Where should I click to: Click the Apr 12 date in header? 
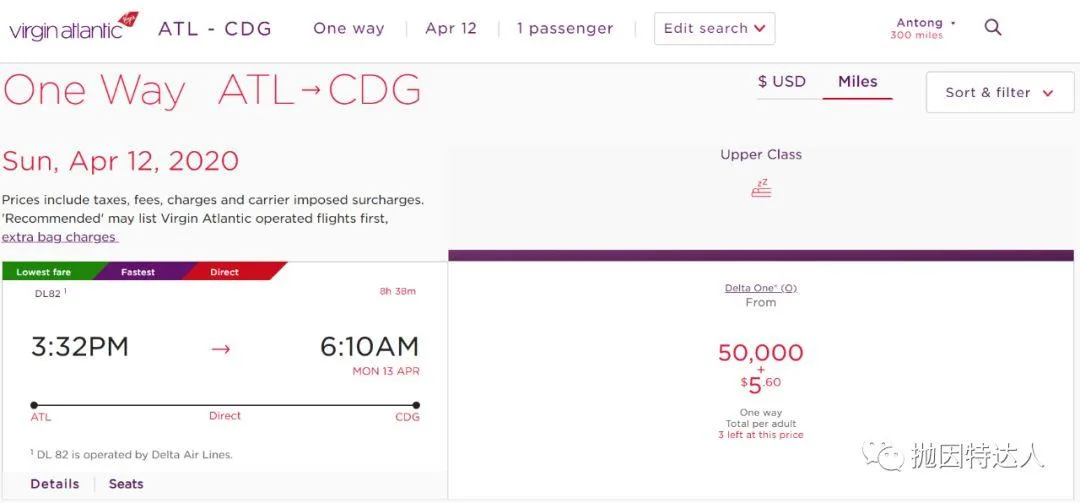coord(451,28)
